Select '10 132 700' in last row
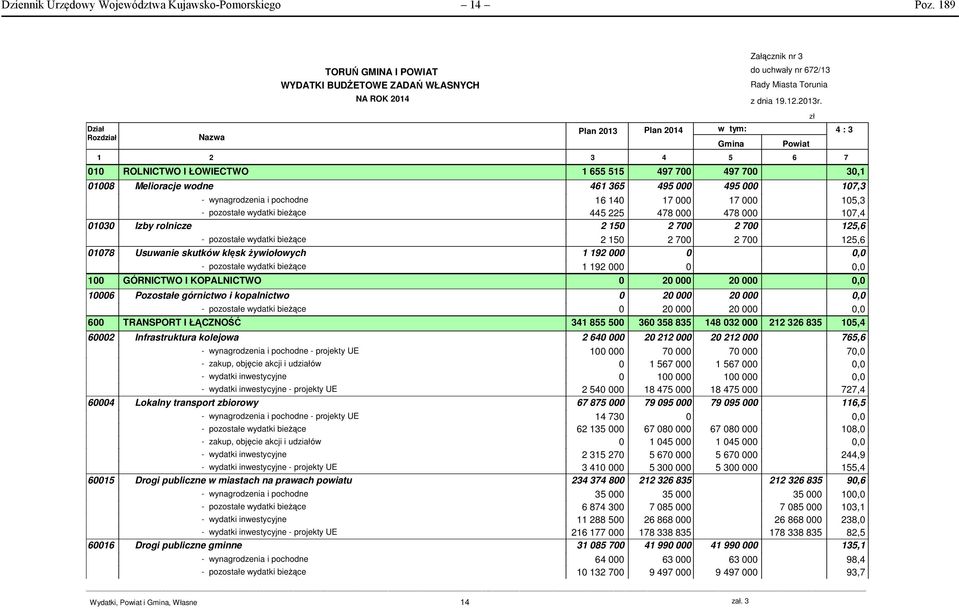This screenshot has width=959, height=609. (602, 572)
